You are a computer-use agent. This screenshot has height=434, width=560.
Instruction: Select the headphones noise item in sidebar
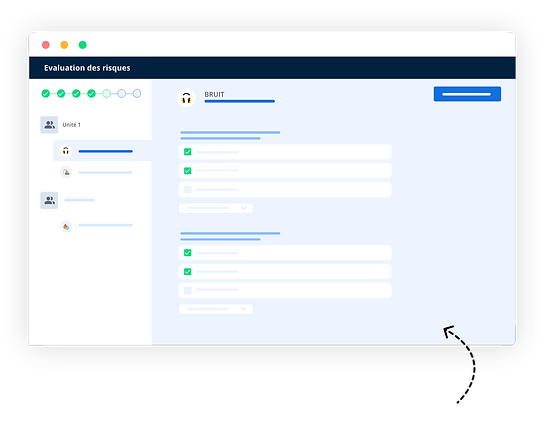coord(102,151)
